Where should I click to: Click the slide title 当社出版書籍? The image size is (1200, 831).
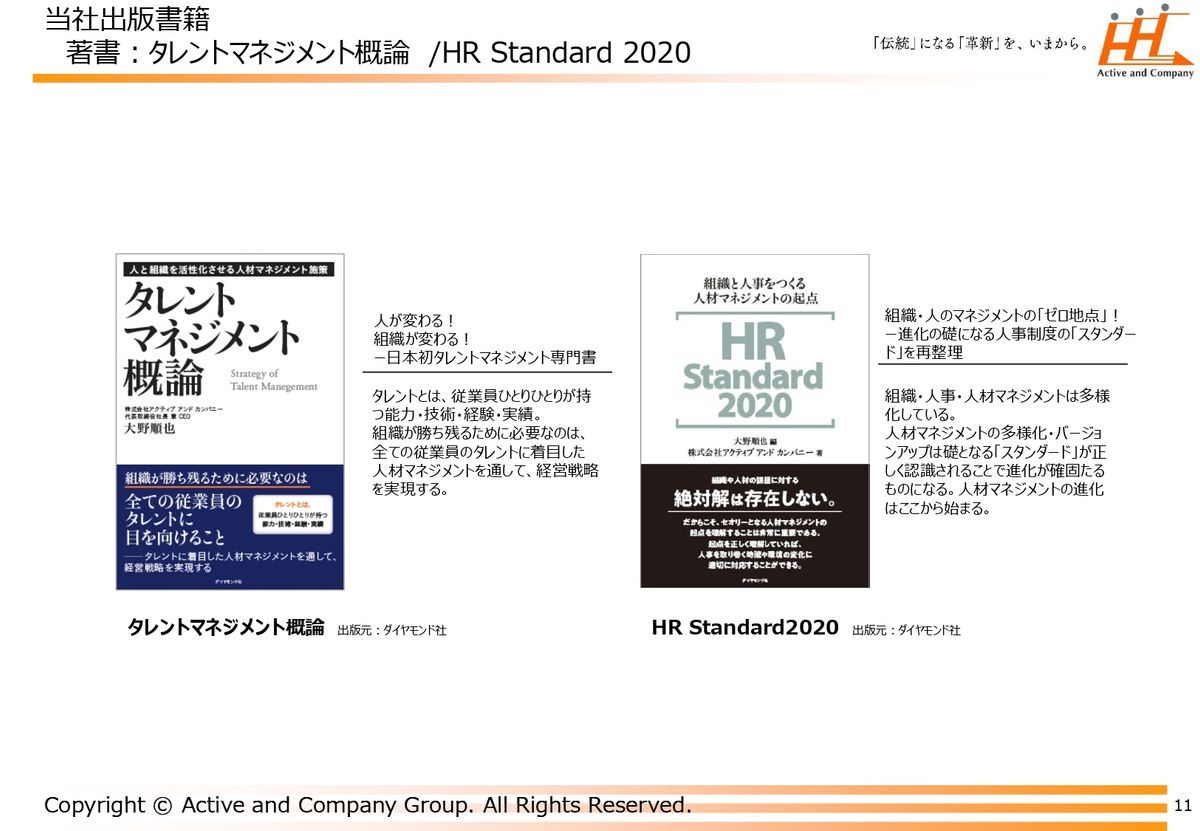[127, 19]
